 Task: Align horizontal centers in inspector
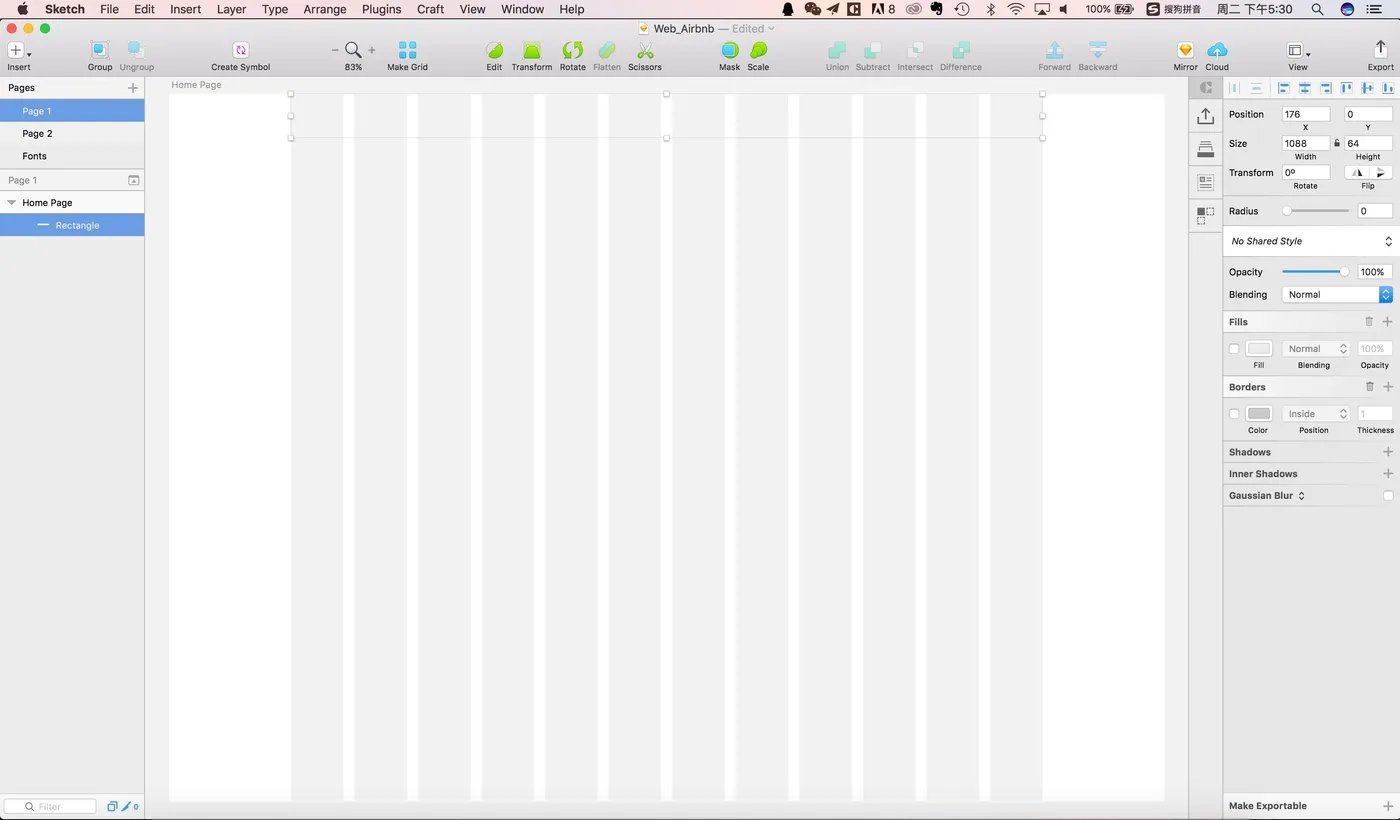(x=1305, y=88)
